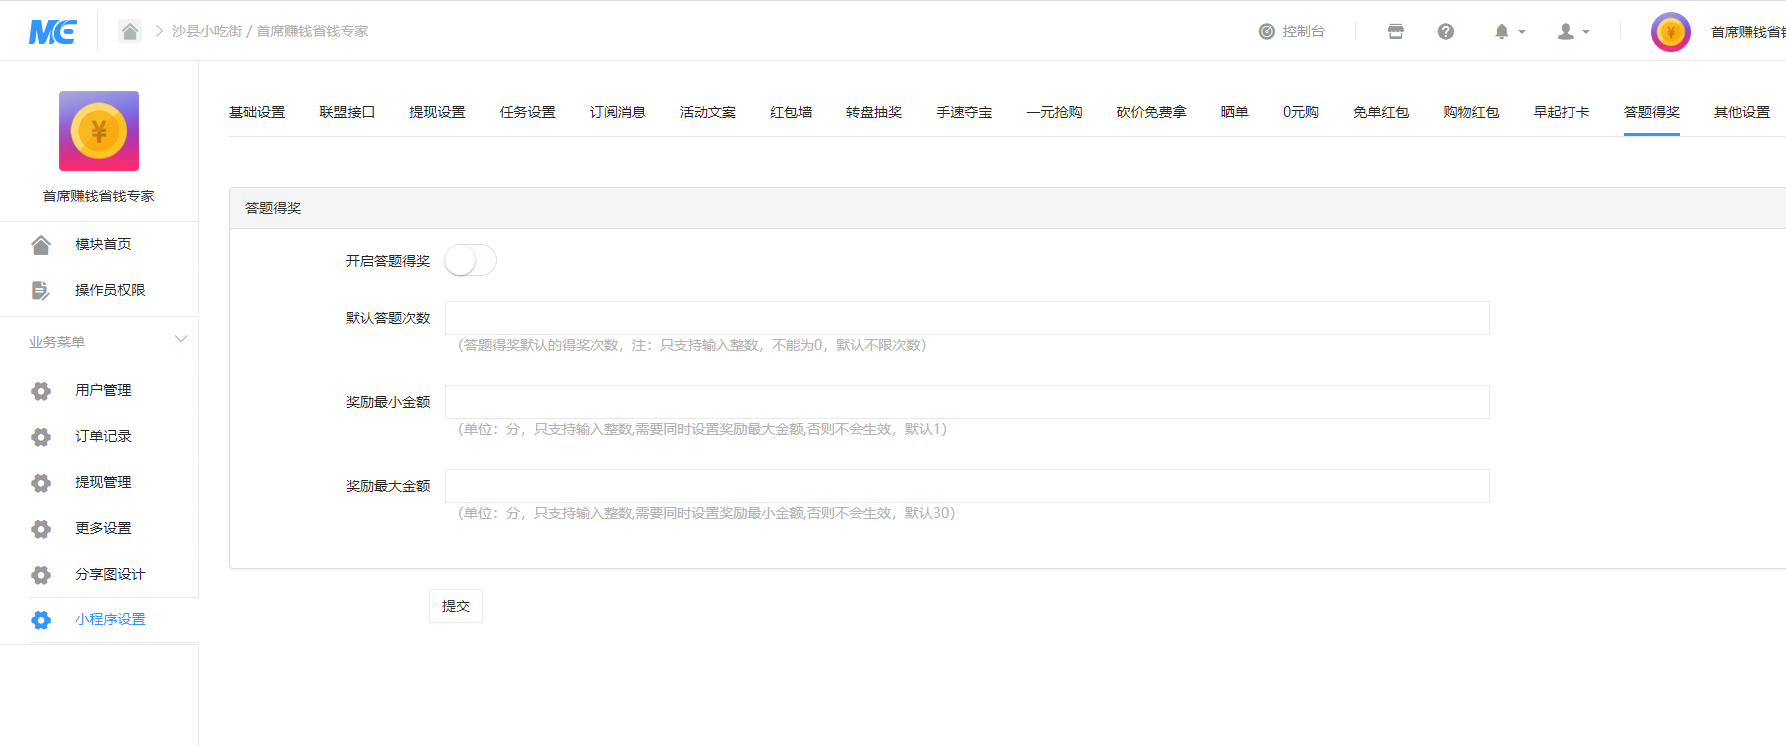Click the help question mark icon
This screenshot has height=746, width=1786.
(x=1445, y=32)
